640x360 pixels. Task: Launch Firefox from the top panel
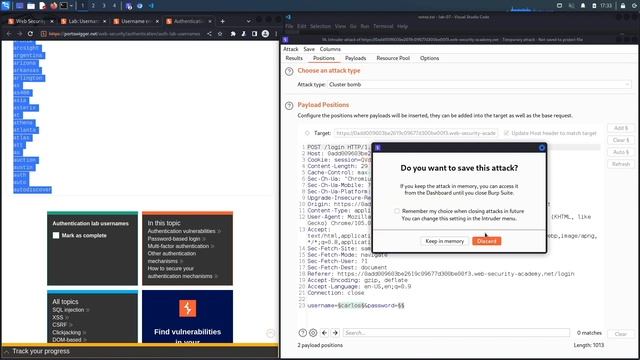click(x=53, y=6)
